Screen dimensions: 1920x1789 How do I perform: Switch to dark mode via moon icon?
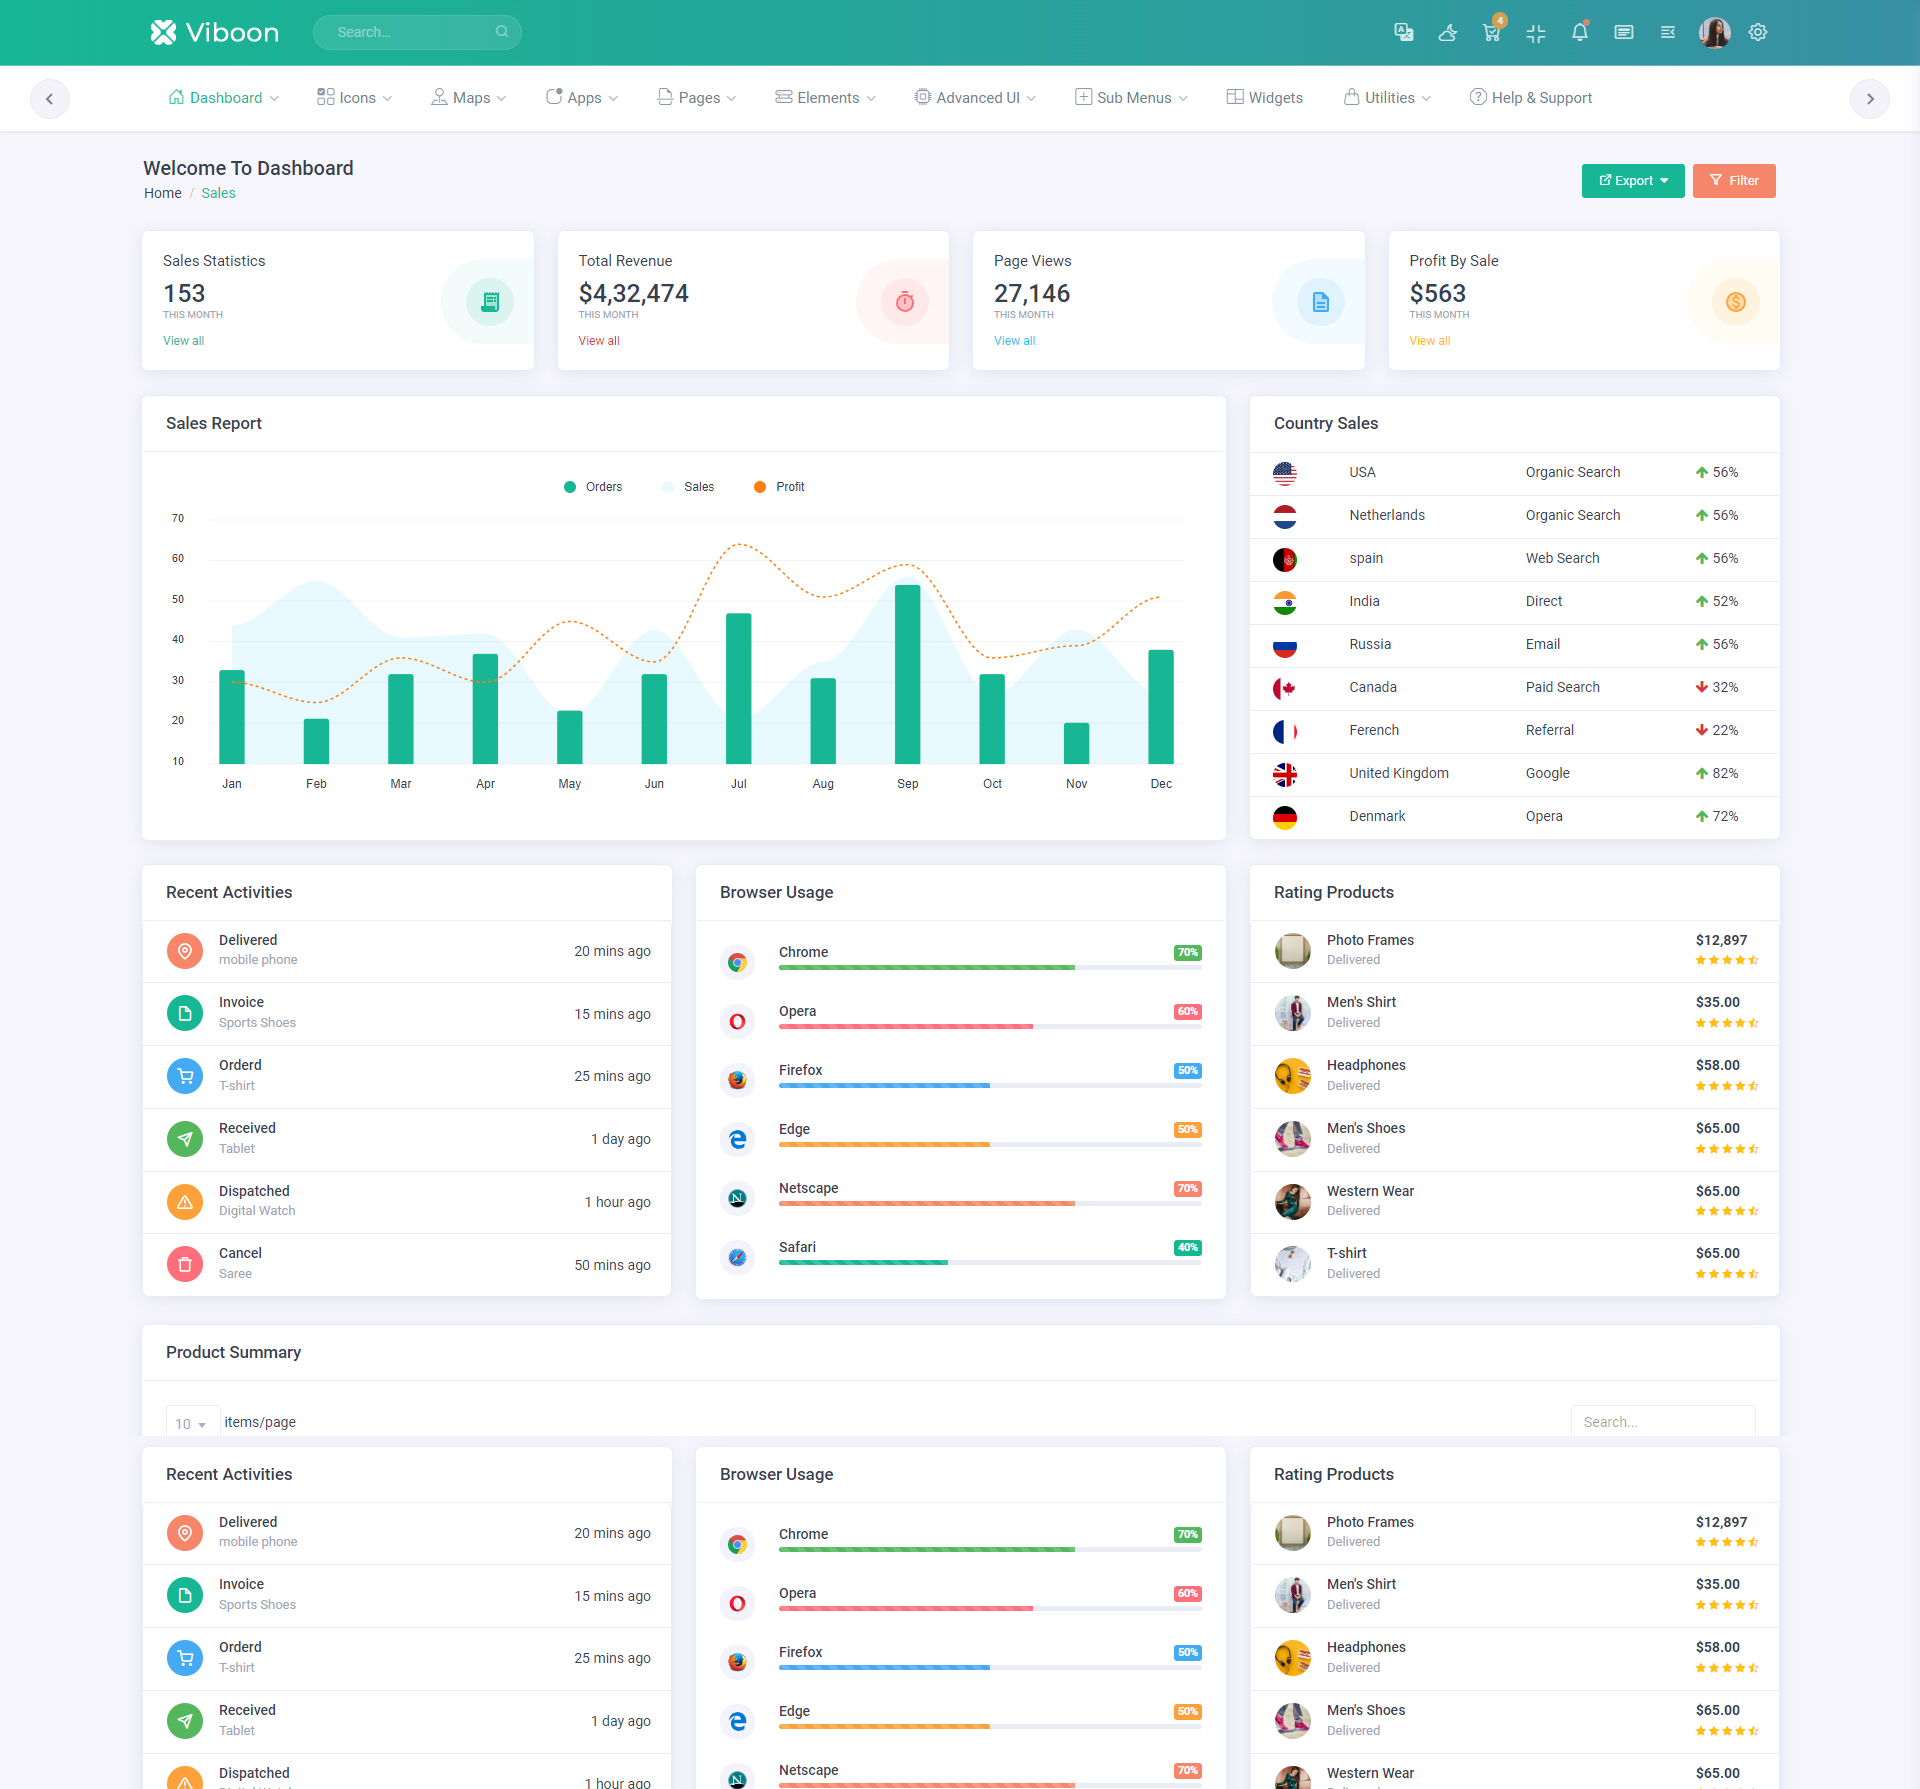point(1447,32)
